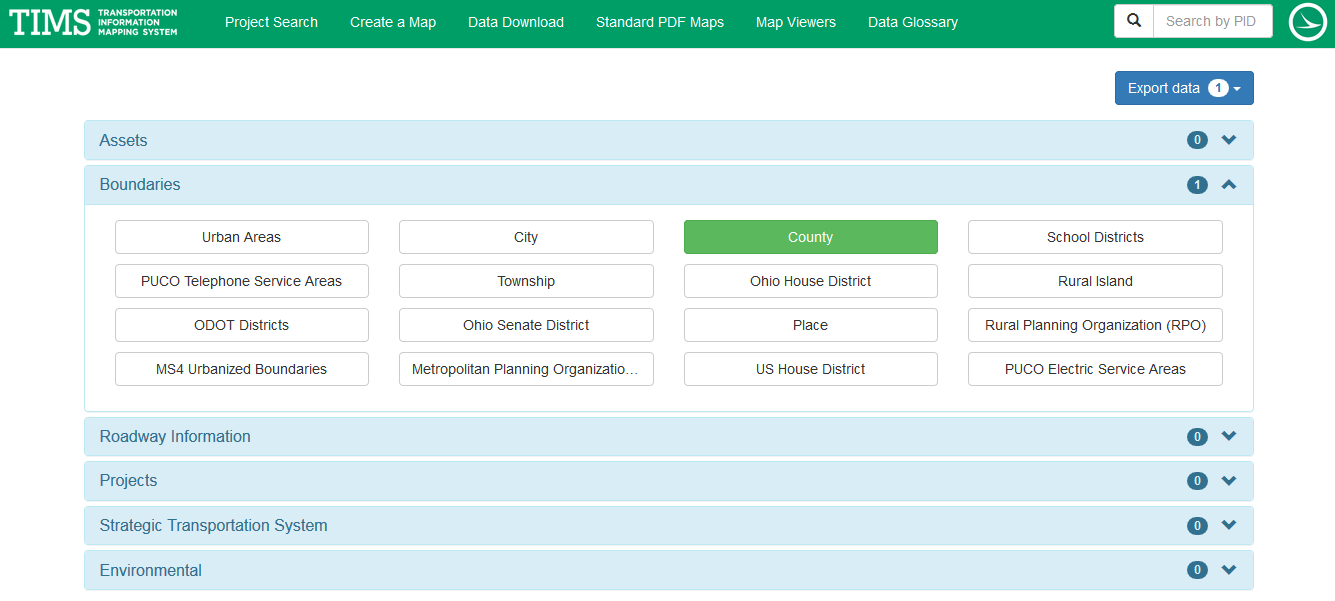Click the magnifying glass search icon
Image resolution: width=1335 pixels, height=601 pixels.
pos(1133,21)
